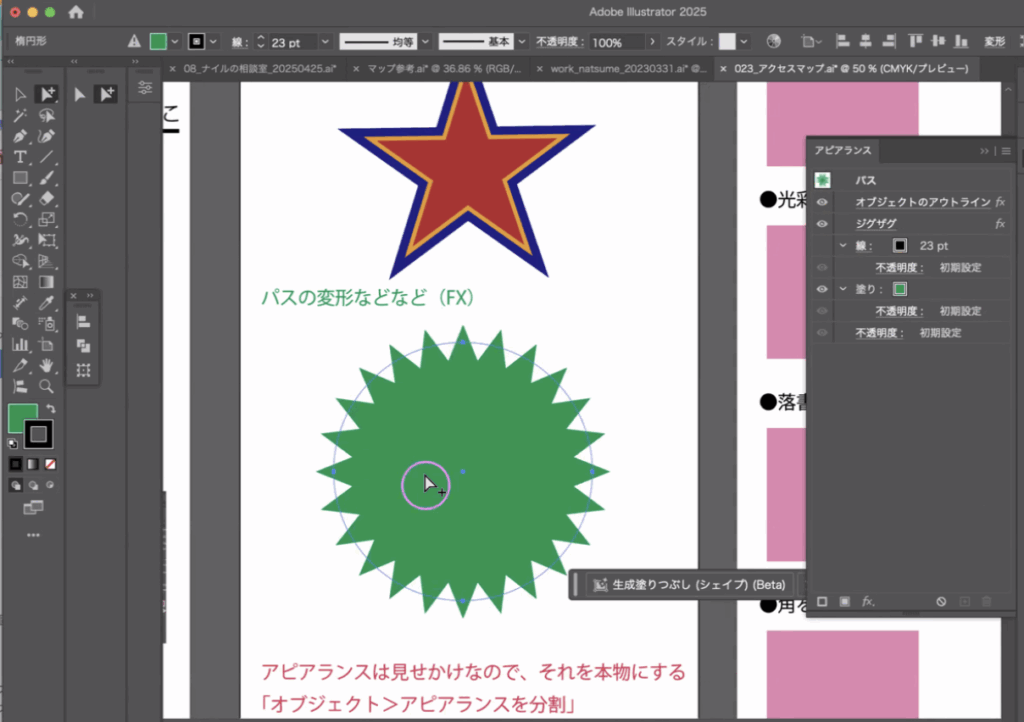
Task: Toggle visibility of オブジェクトのアウトライン effect
Action: (x=822, y=202)
